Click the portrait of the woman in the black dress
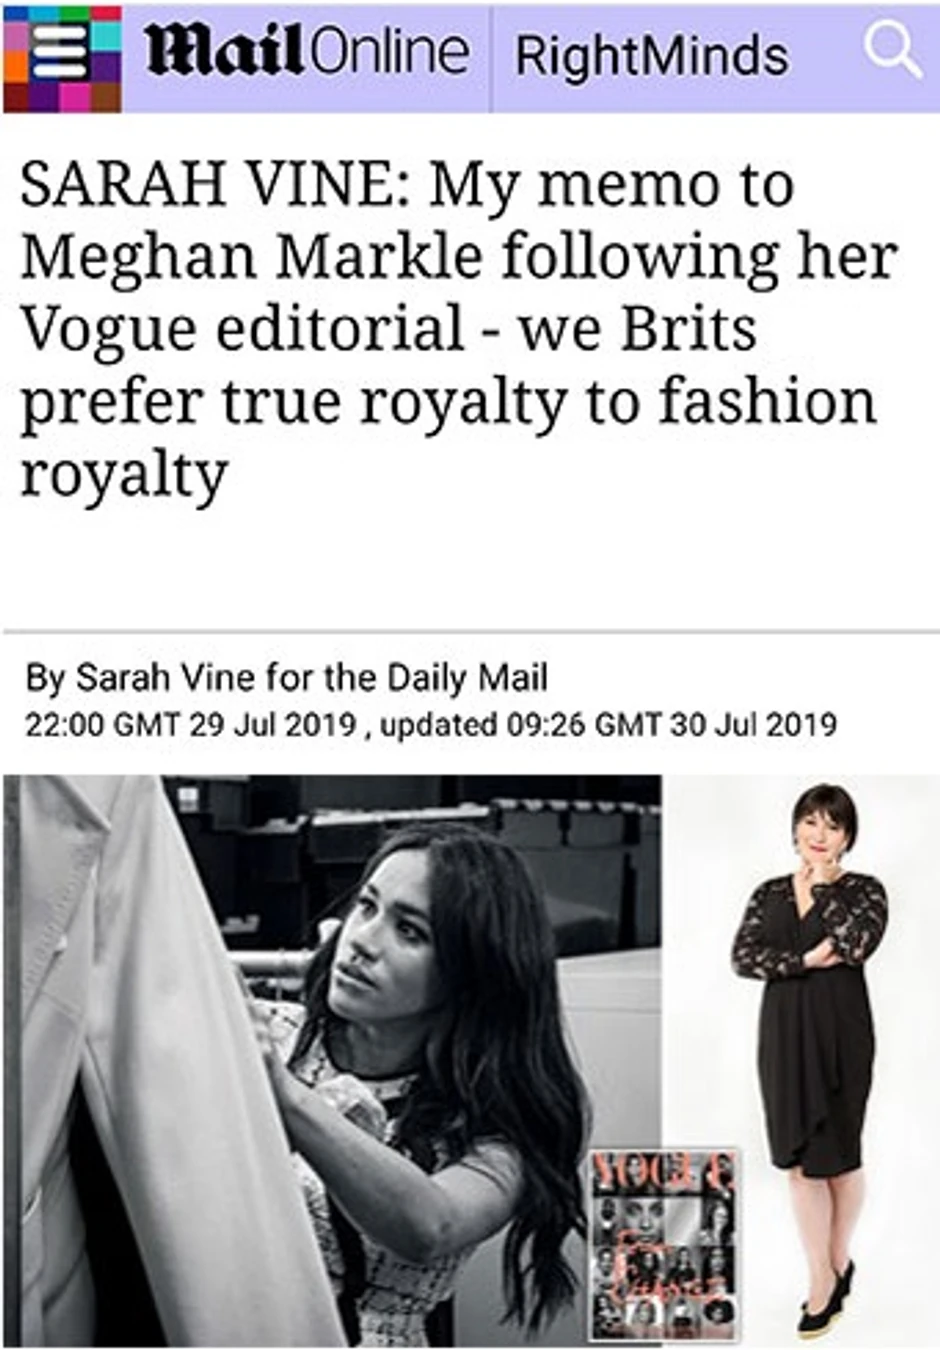Viewport: 940px width, 1350px height. pyautogui.click(x=810, y=1000)
